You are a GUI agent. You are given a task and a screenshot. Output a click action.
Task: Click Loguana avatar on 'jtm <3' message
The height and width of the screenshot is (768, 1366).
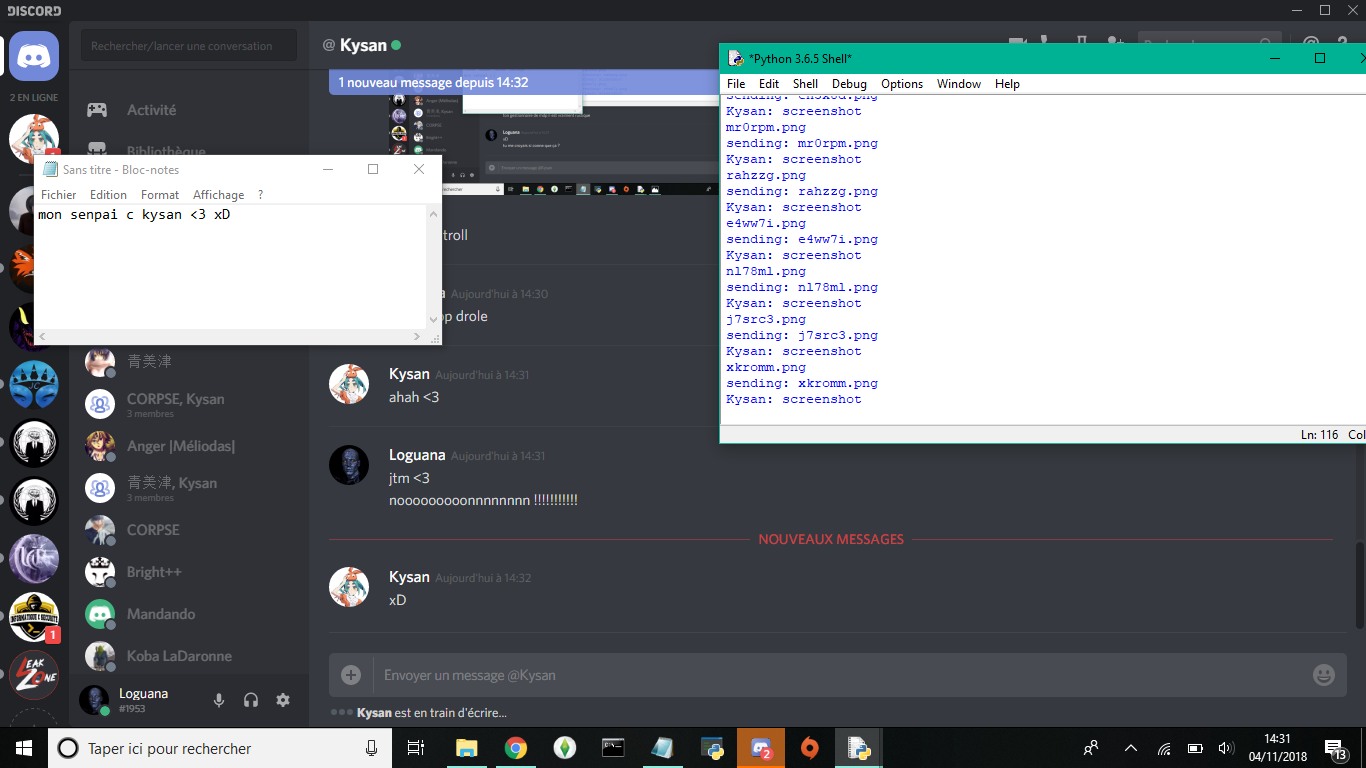tap(349, 465)
